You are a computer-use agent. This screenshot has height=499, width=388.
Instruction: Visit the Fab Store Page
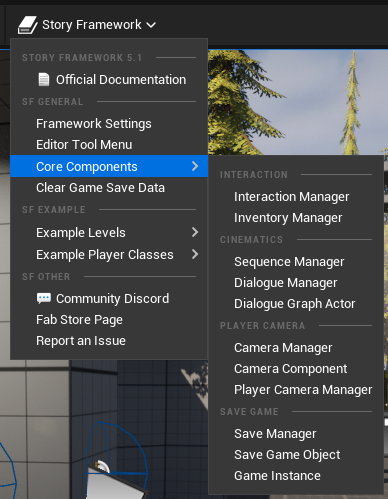pyautogui.click(x=109, y=320)
